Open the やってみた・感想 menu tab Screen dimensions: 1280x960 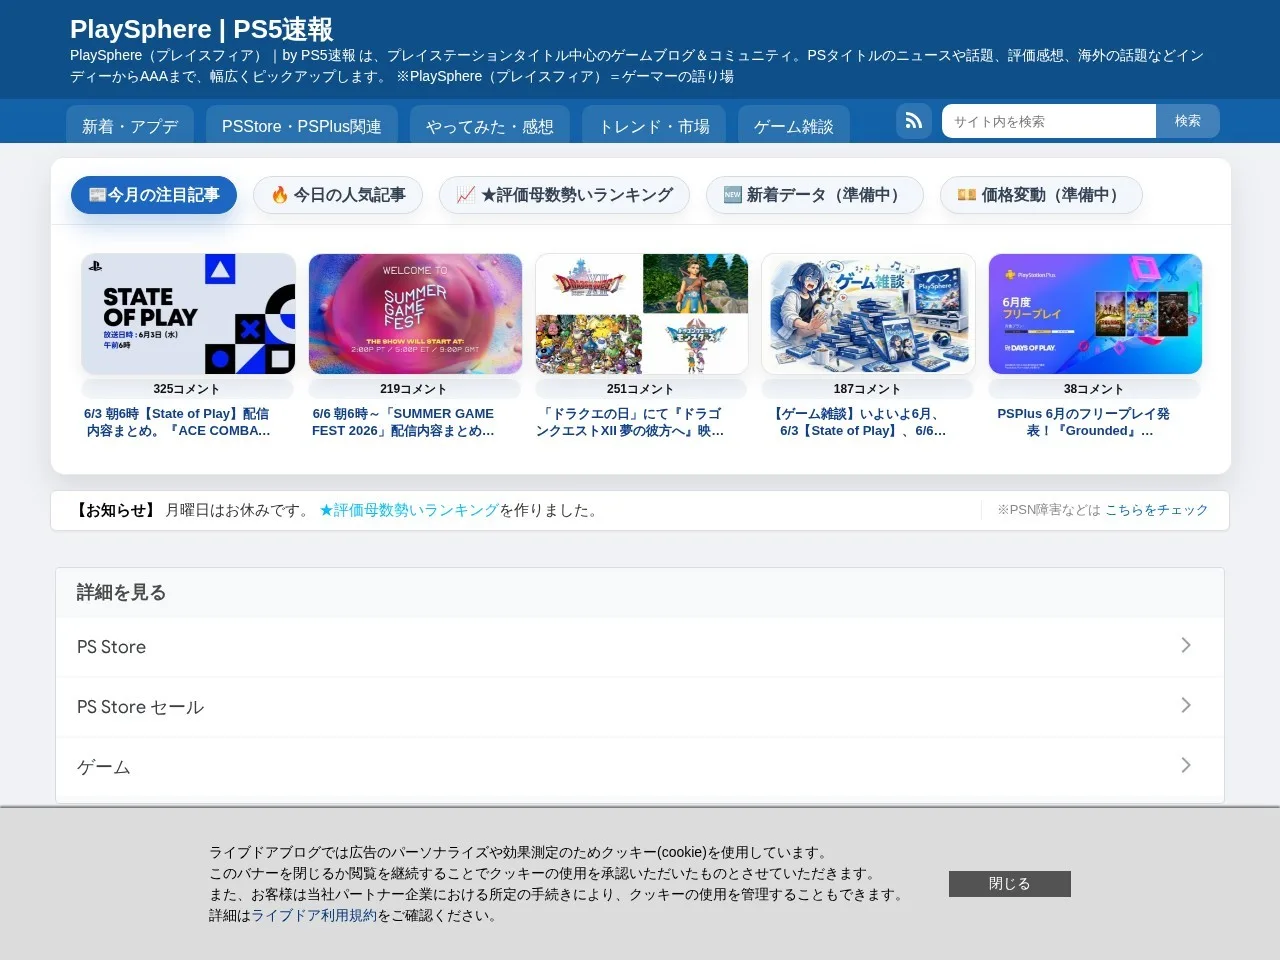(x=490, y=125)
